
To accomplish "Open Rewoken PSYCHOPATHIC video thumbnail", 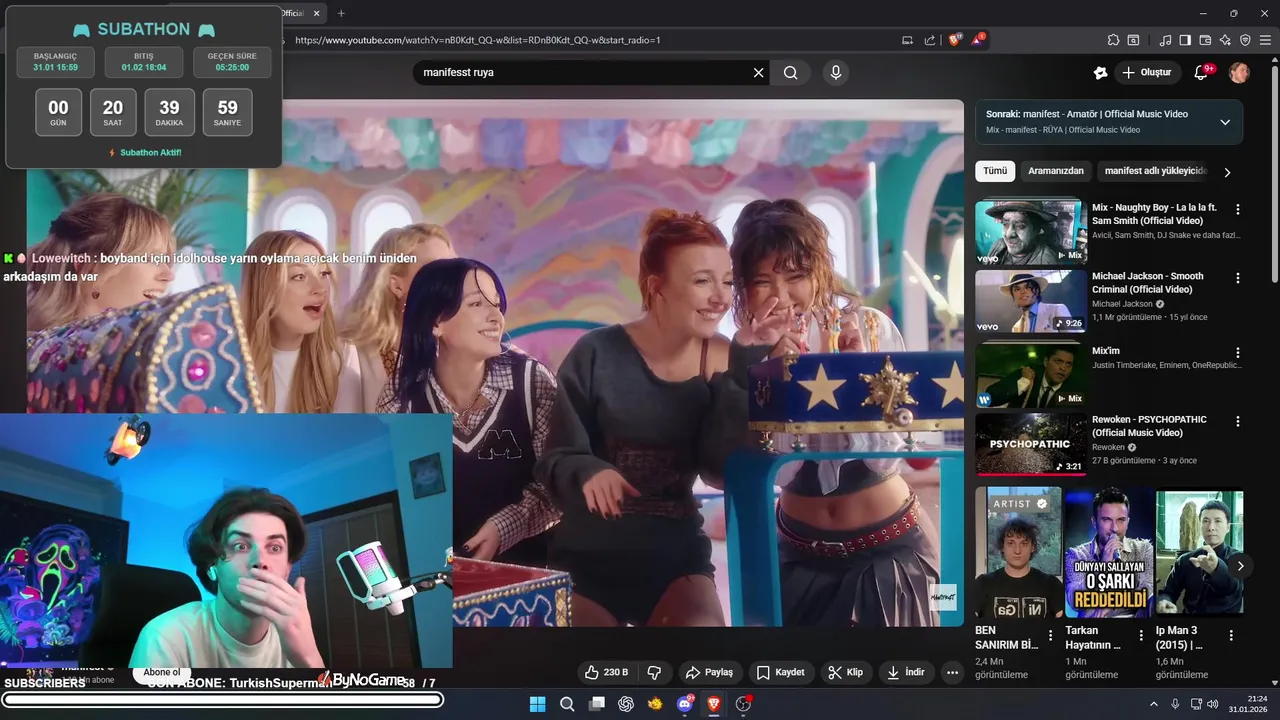I will coord(1030,444).
